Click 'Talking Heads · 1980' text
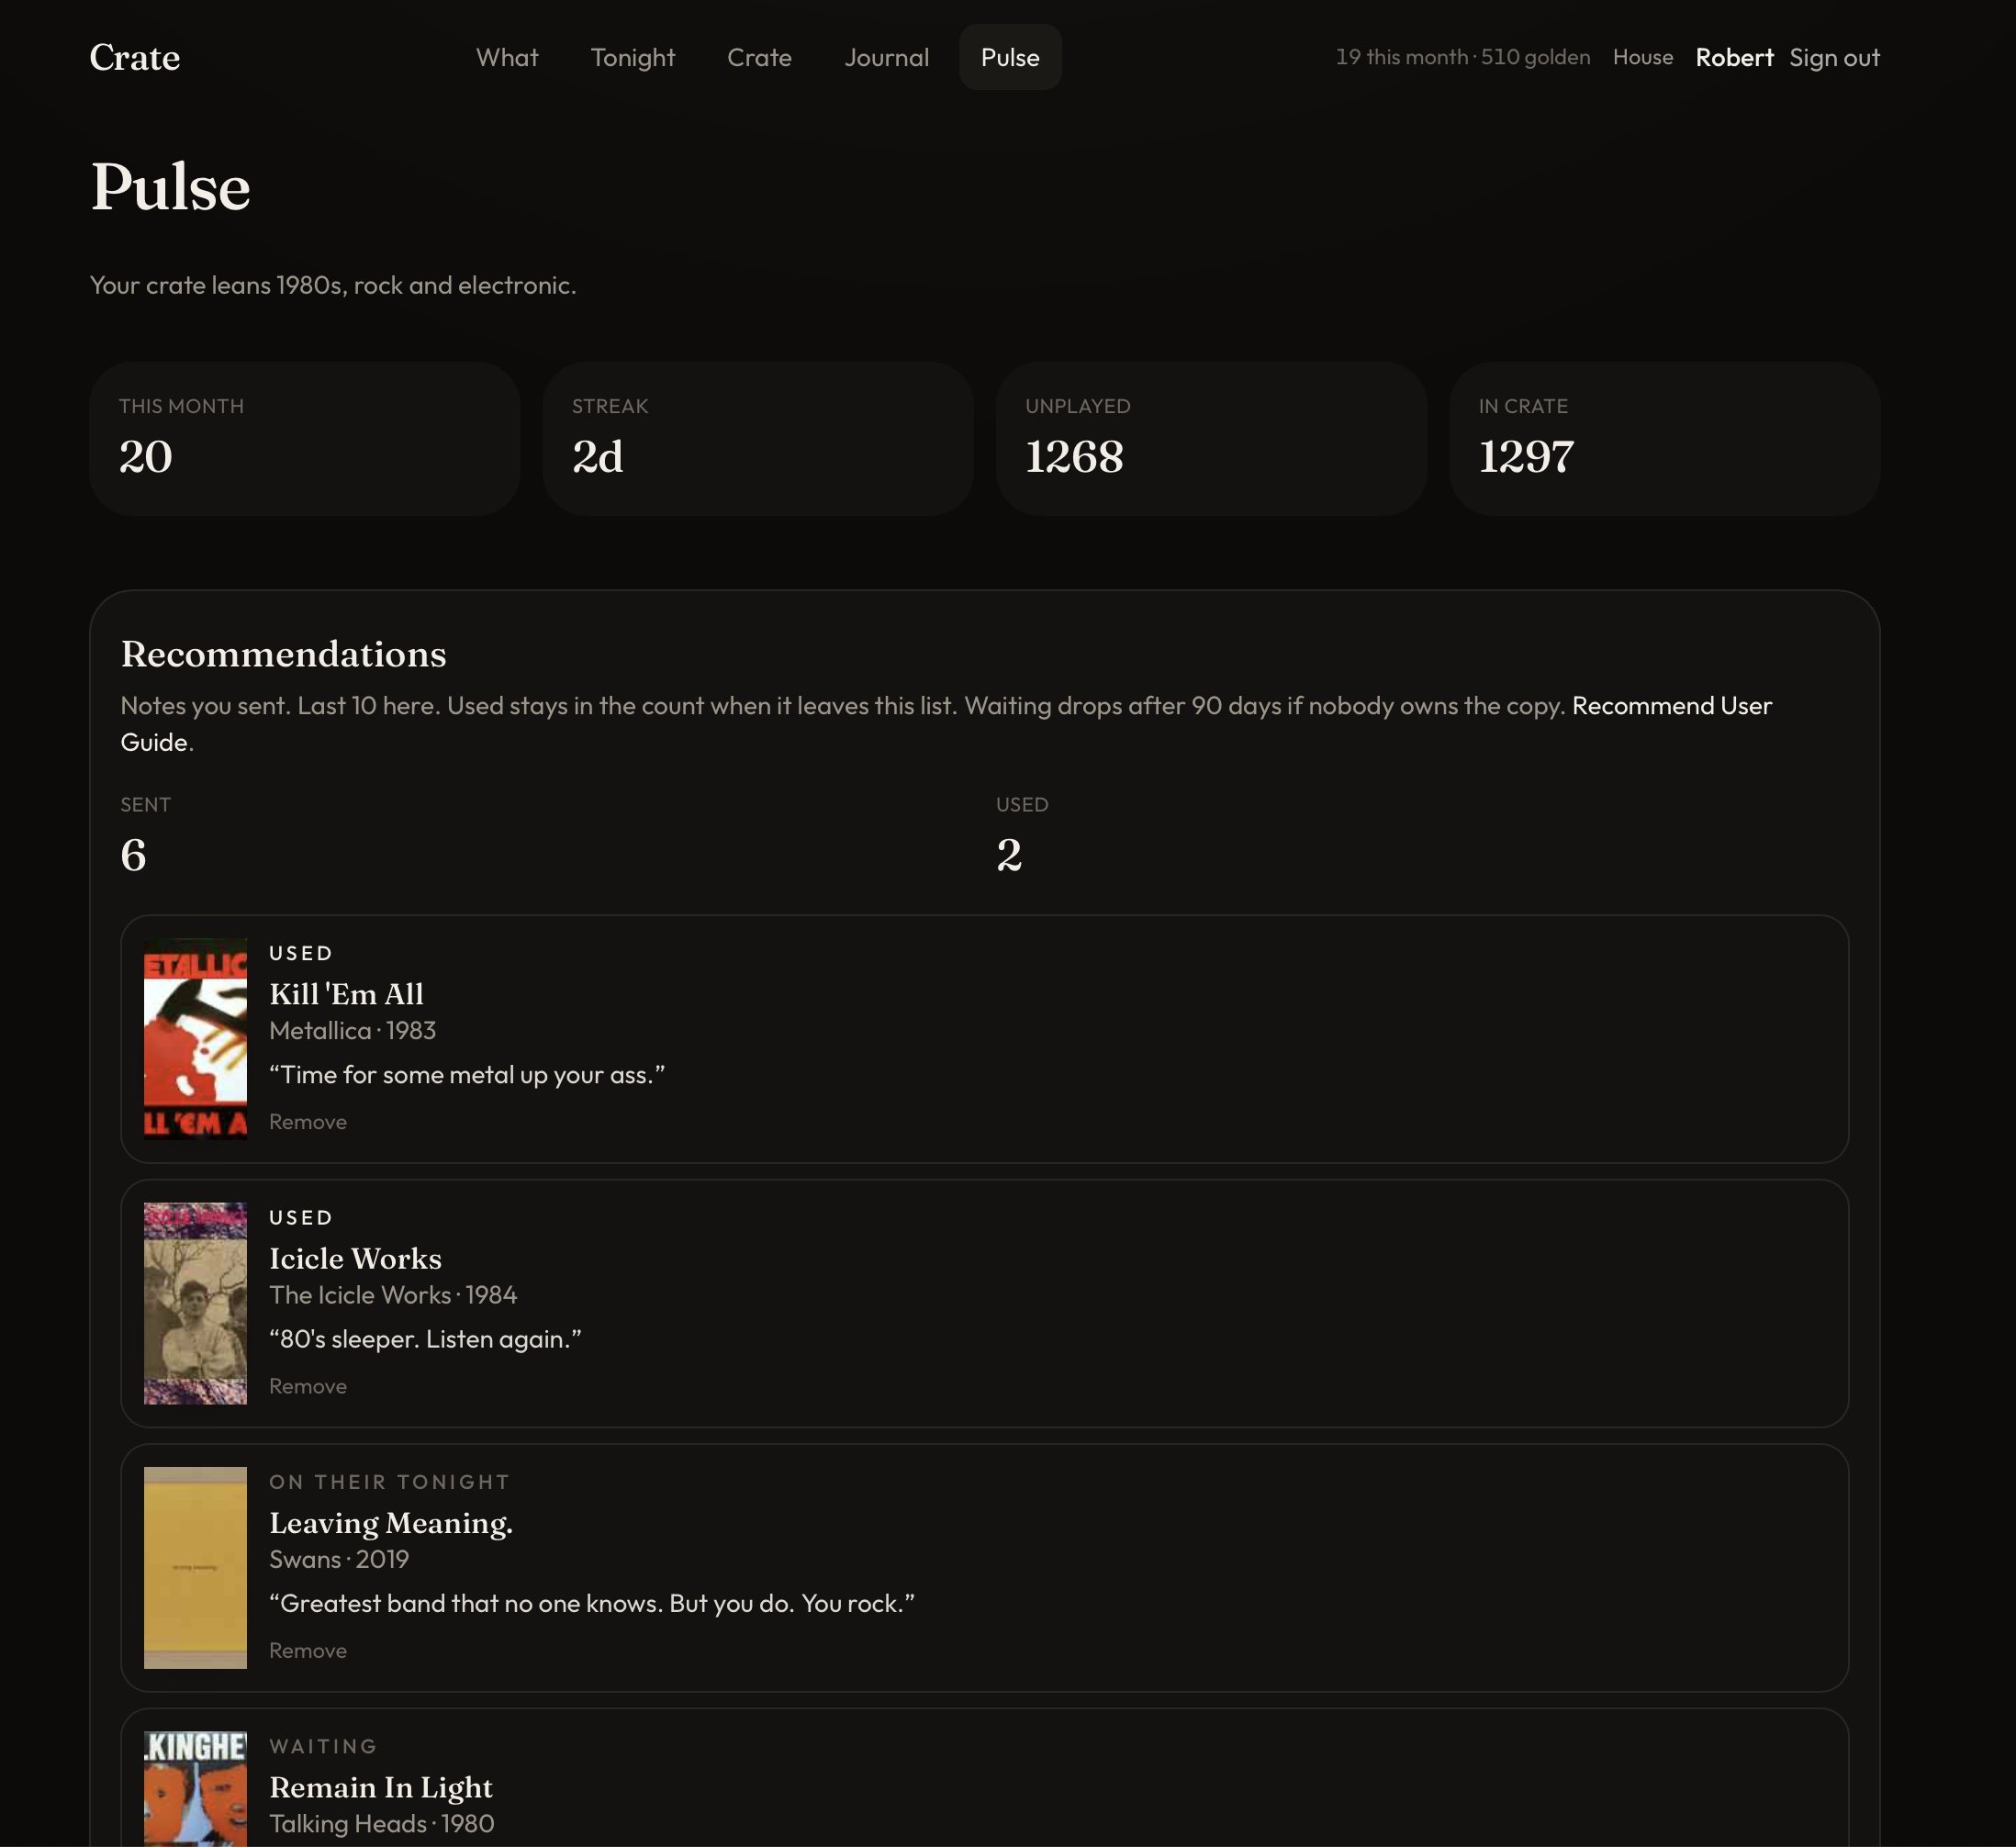 coord(382,1823)
